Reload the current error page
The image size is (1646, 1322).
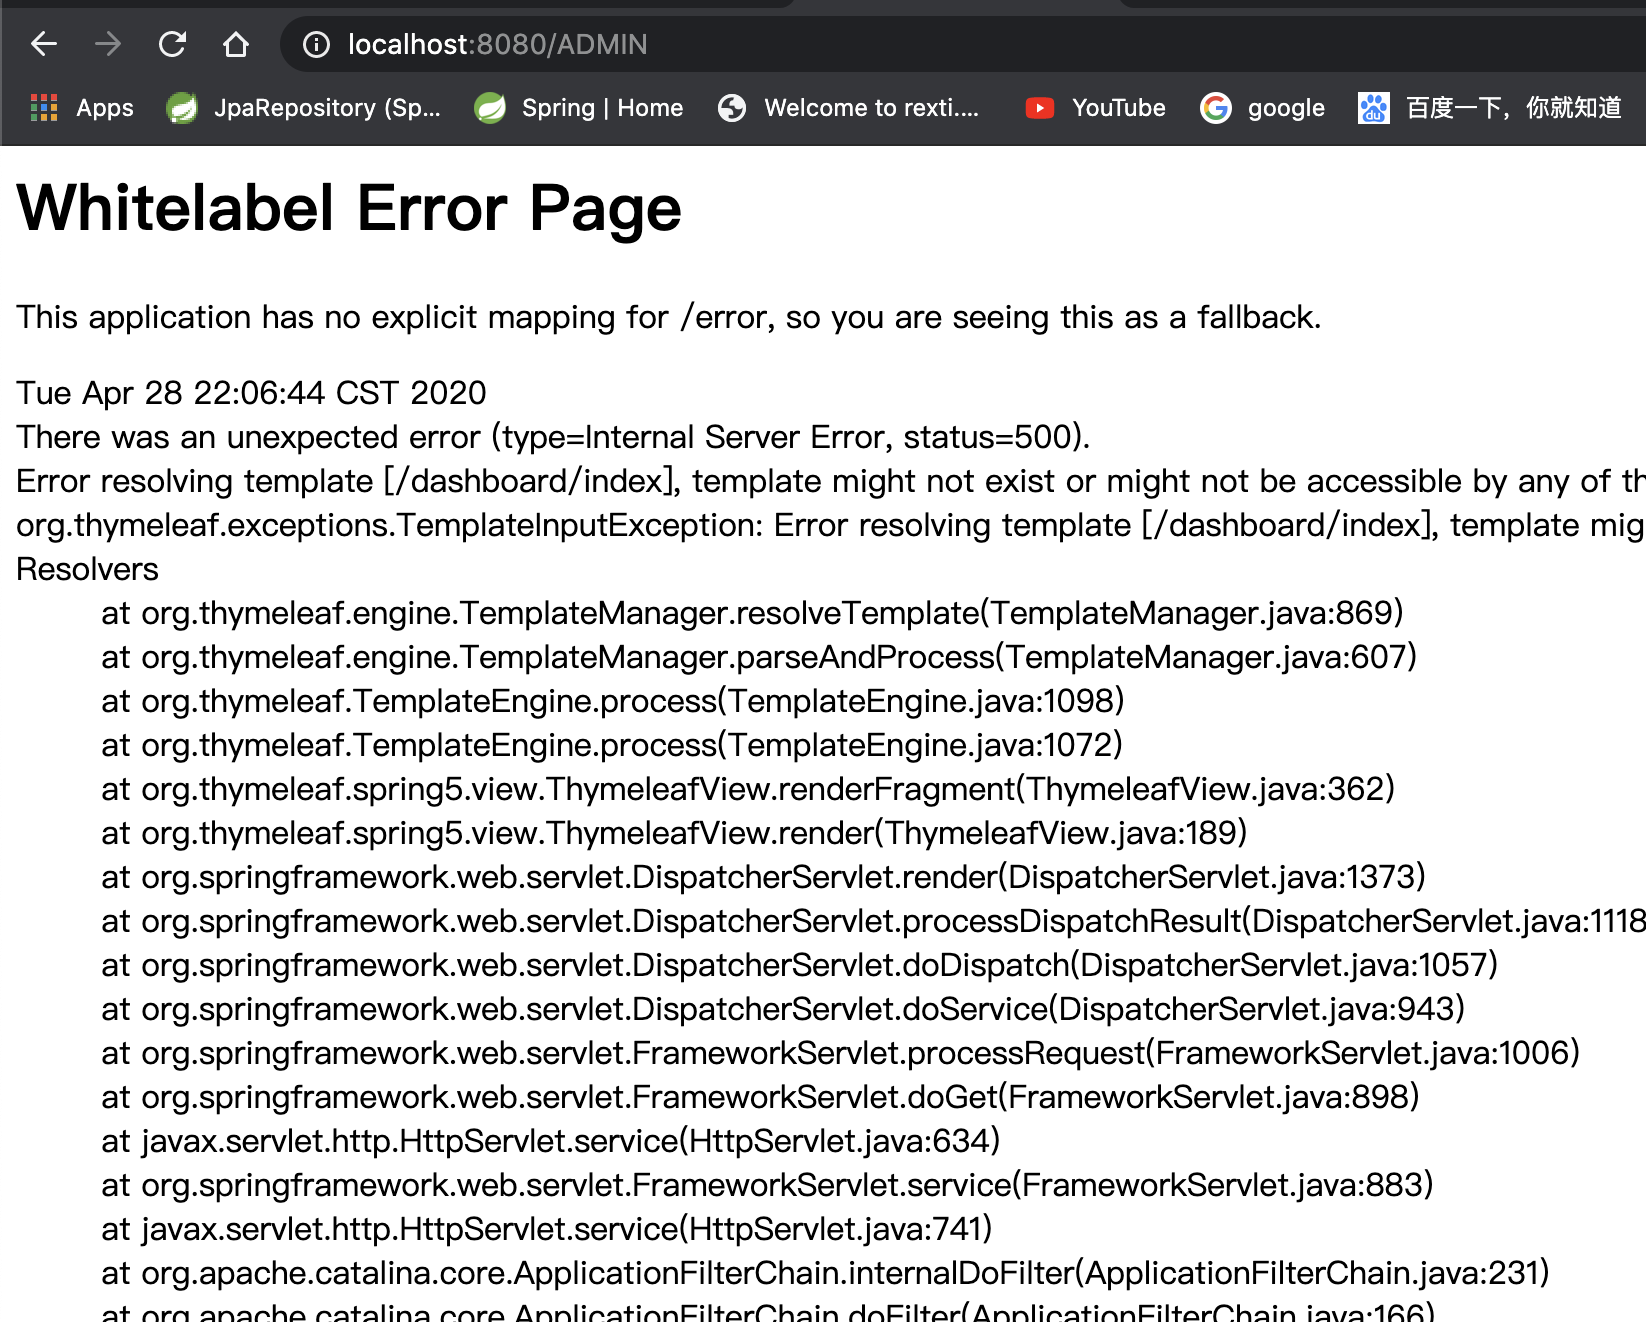172,44
